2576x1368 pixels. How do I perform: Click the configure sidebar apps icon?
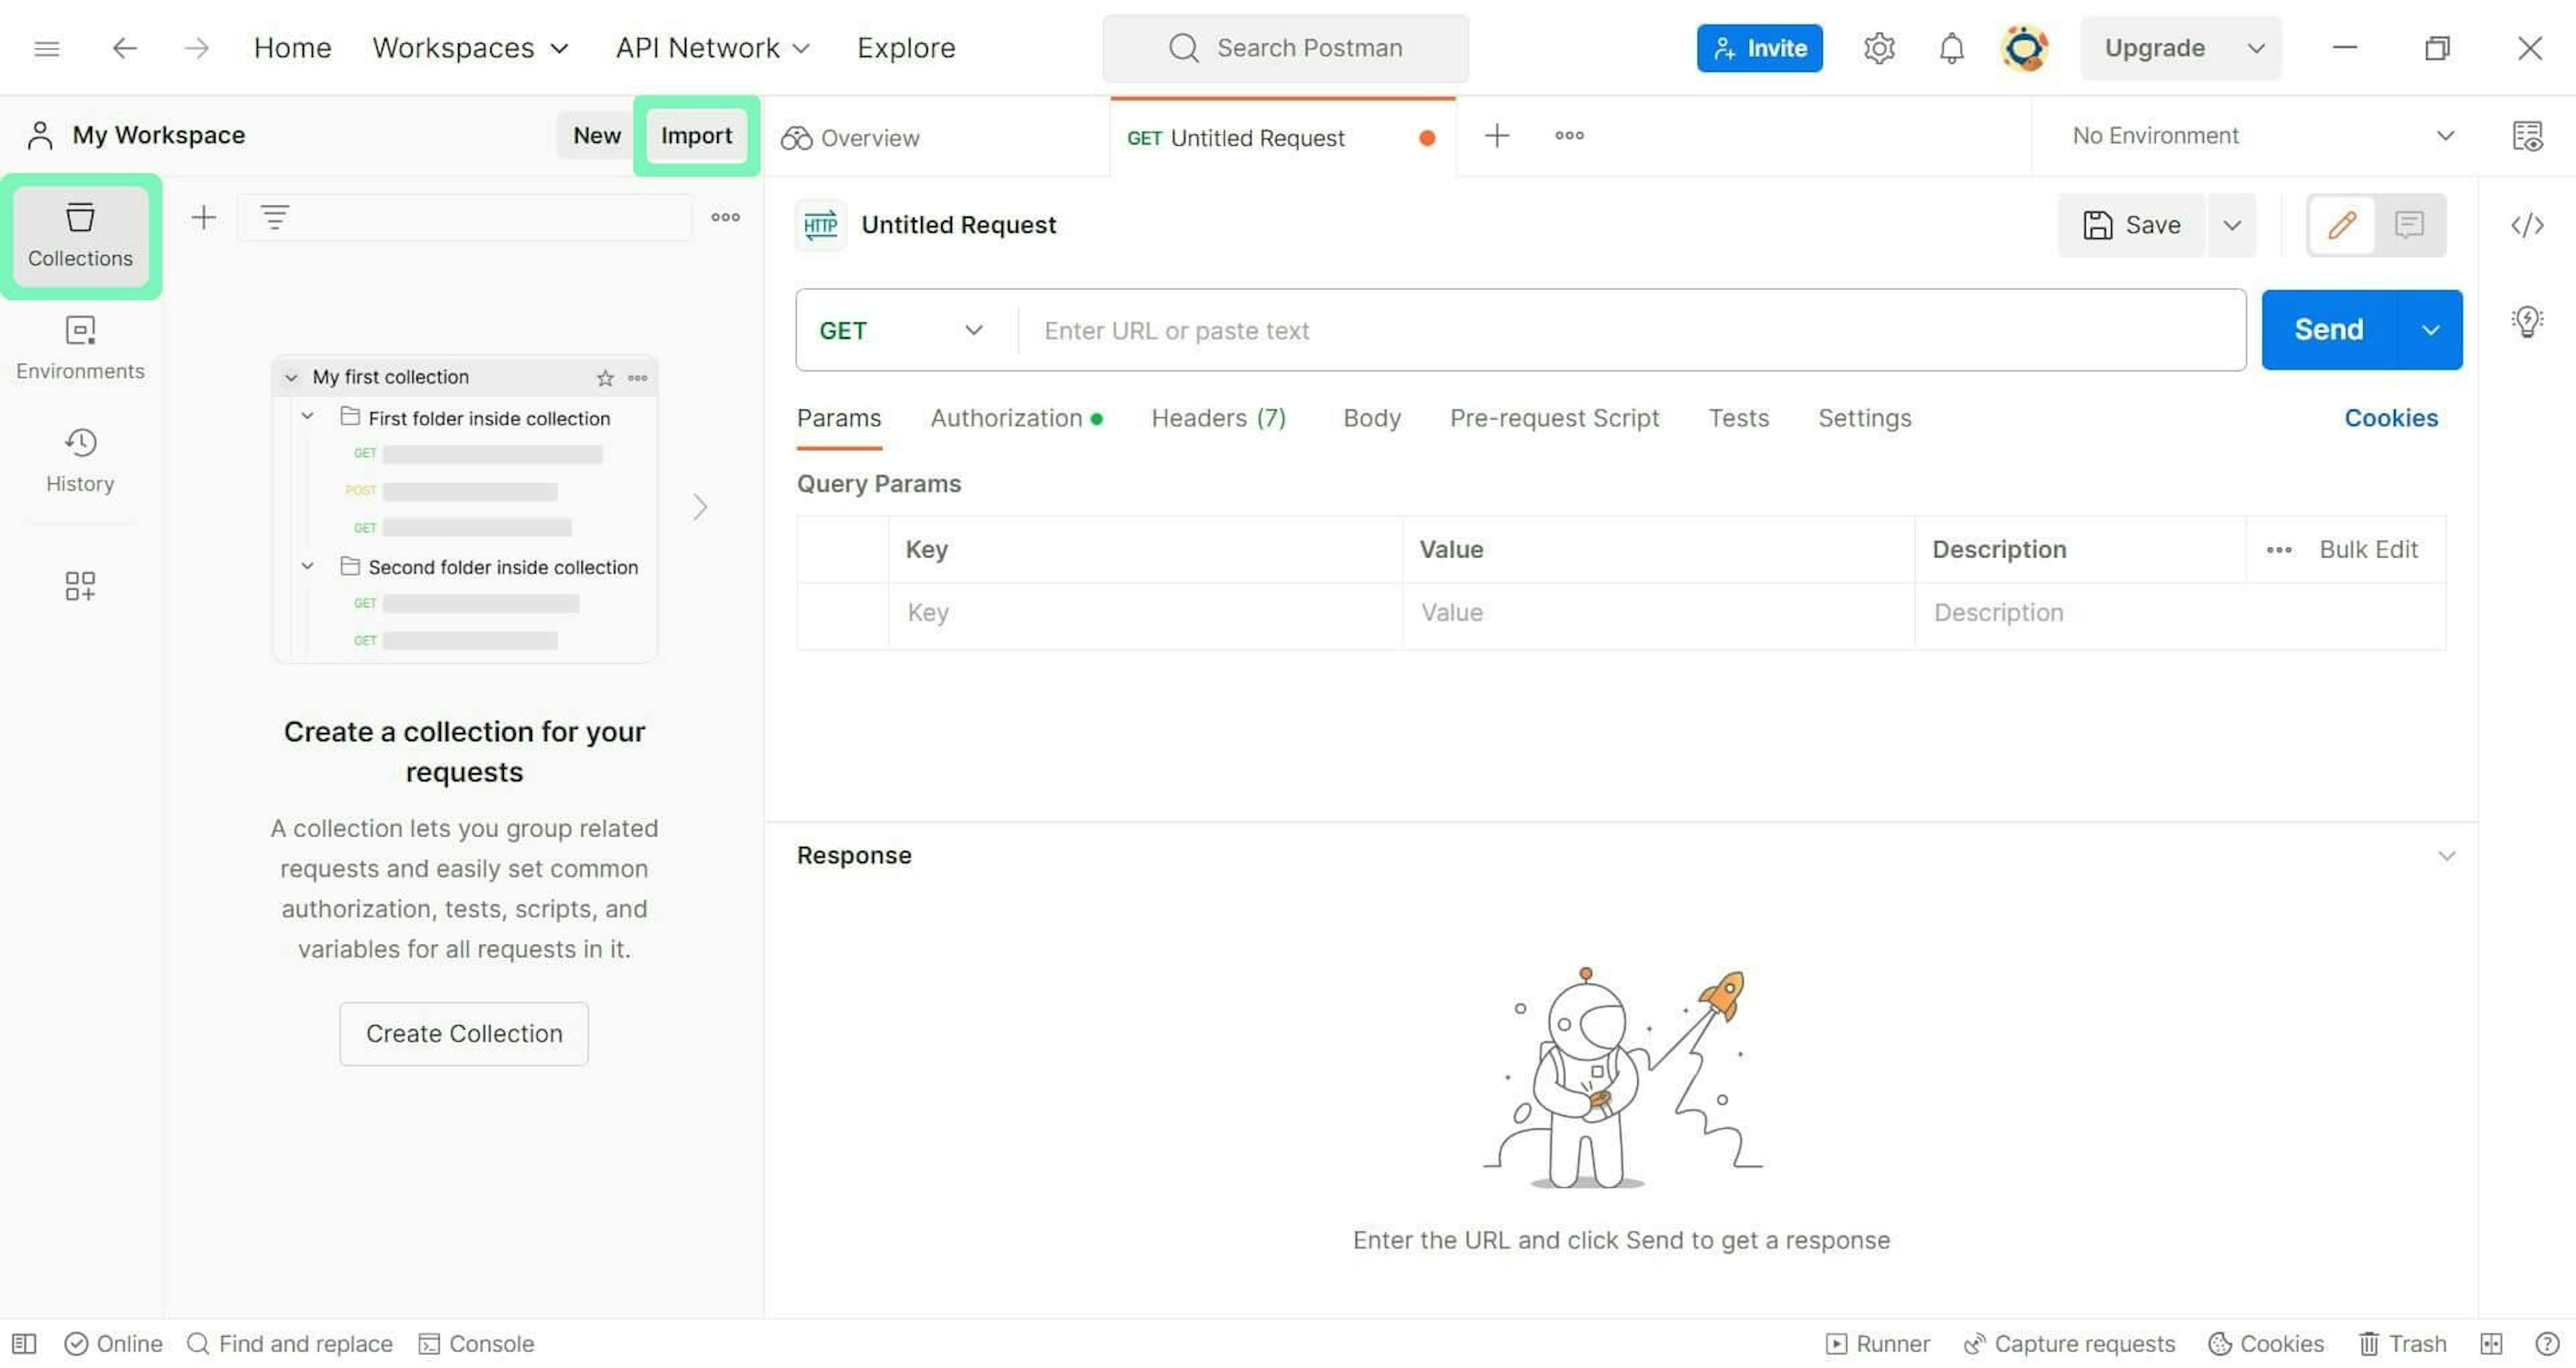pyautogui.click(x=80, y=585)
